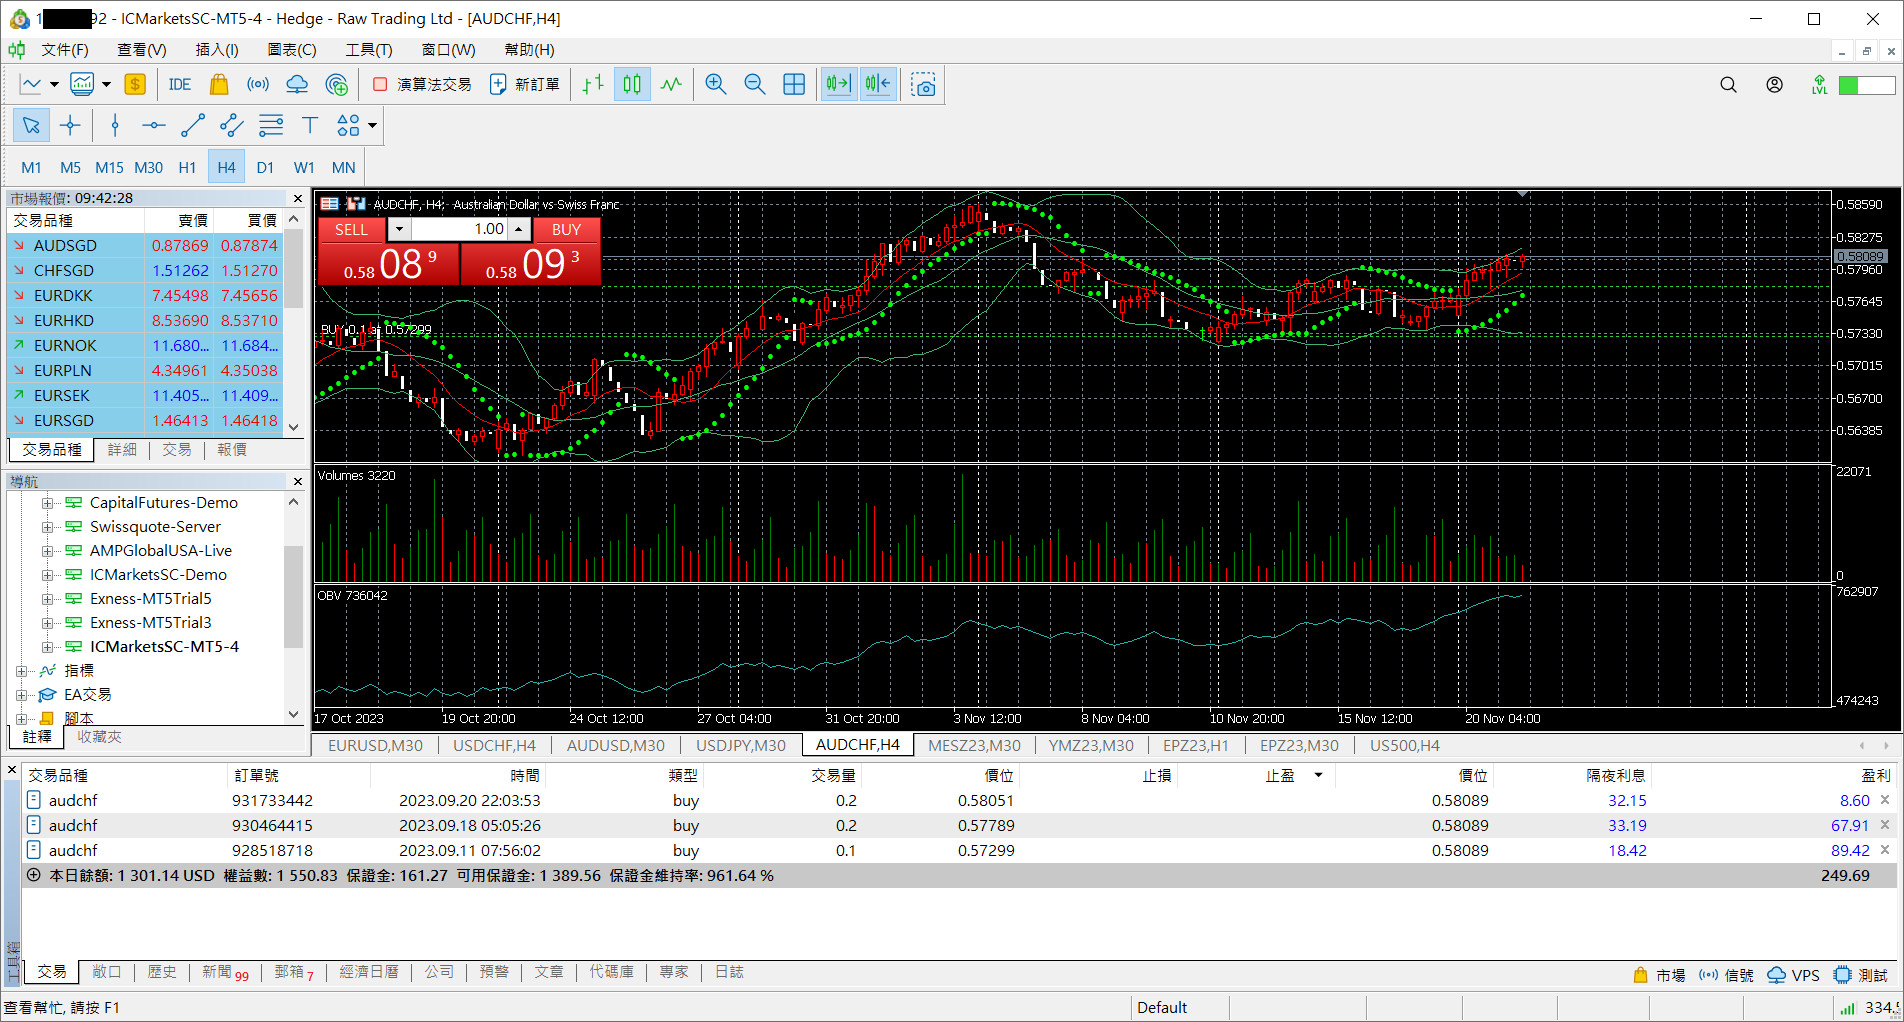Expand the CapitalFutures-Demo server node
The width and height of the screenshot is (1904, 1022).
point(47,503)
